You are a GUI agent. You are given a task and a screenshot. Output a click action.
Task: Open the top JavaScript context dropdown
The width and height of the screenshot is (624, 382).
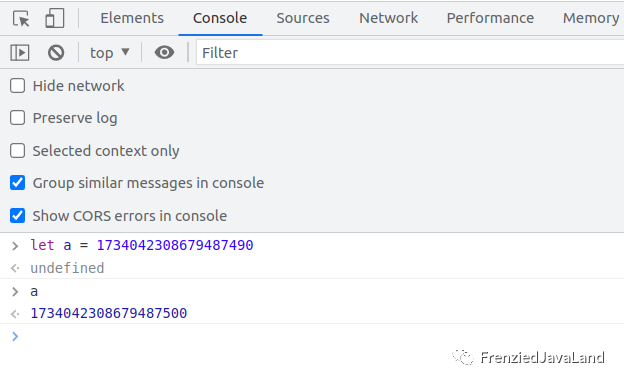109,53
